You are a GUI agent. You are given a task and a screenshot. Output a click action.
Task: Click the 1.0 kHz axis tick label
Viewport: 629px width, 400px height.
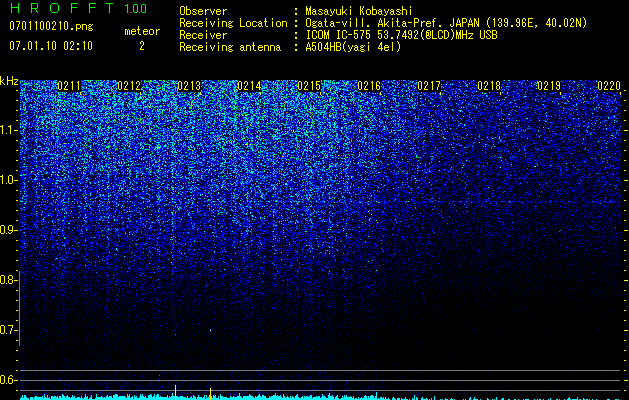point(9,181)
